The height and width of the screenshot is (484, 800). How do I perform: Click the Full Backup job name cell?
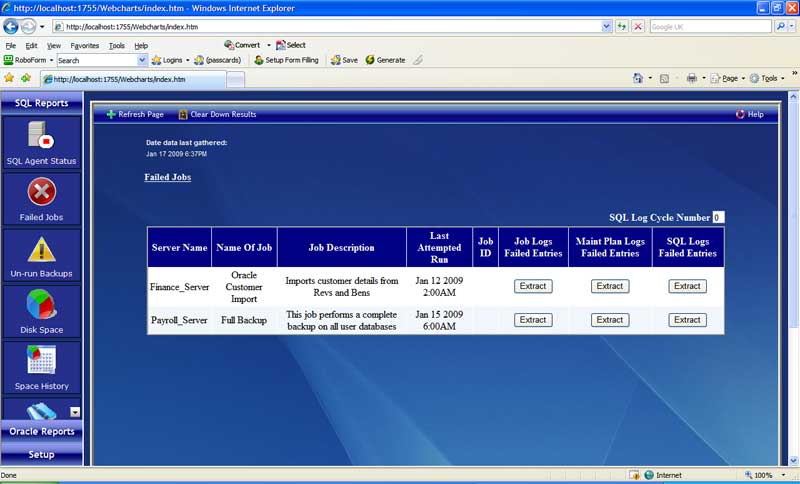tap(244, 320)
